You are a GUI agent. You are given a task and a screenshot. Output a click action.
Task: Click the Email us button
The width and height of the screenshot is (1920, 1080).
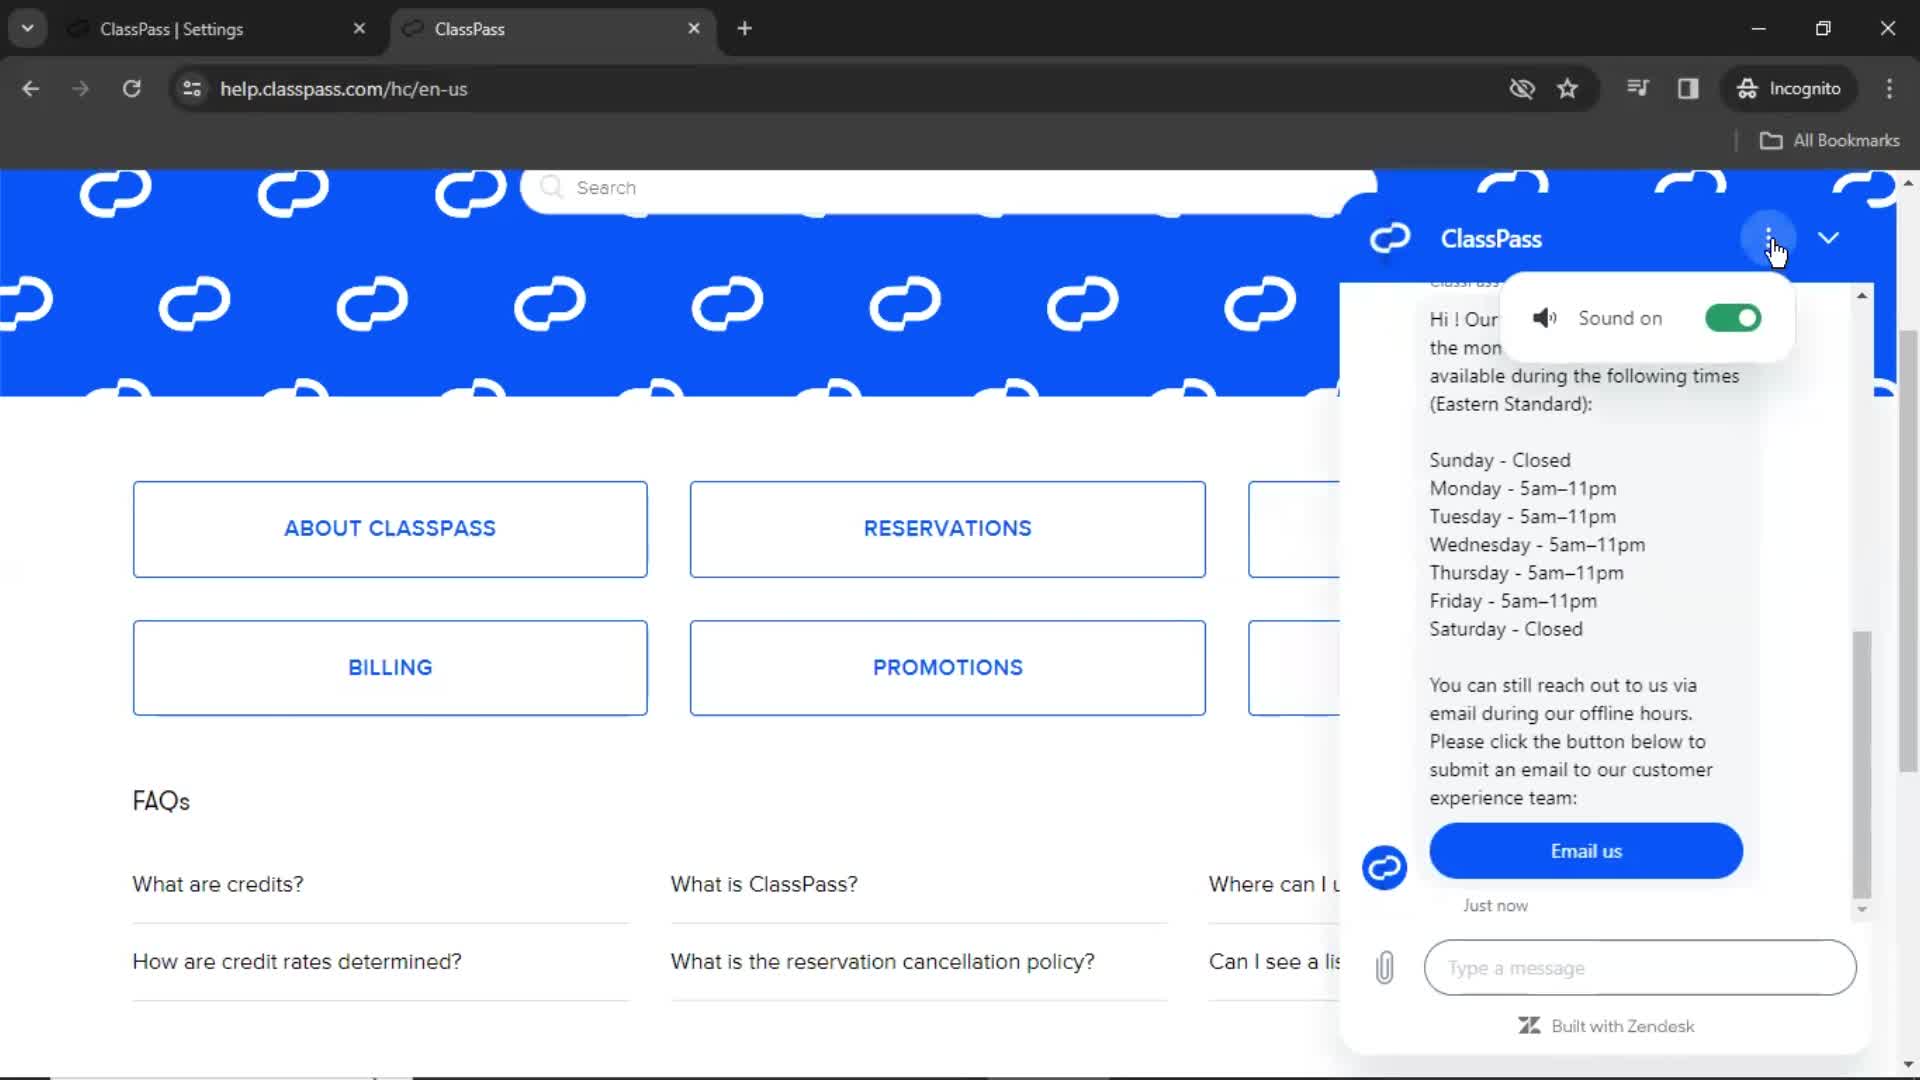pyautogui.click(x=1586, y=851)
